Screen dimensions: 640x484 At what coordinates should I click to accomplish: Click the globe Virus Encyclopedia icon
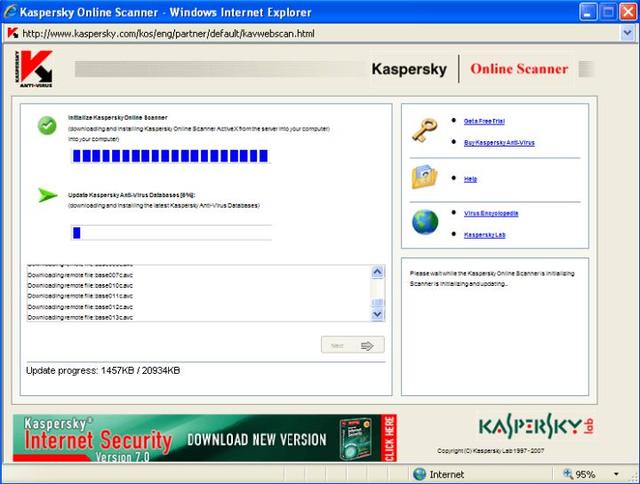424,222
